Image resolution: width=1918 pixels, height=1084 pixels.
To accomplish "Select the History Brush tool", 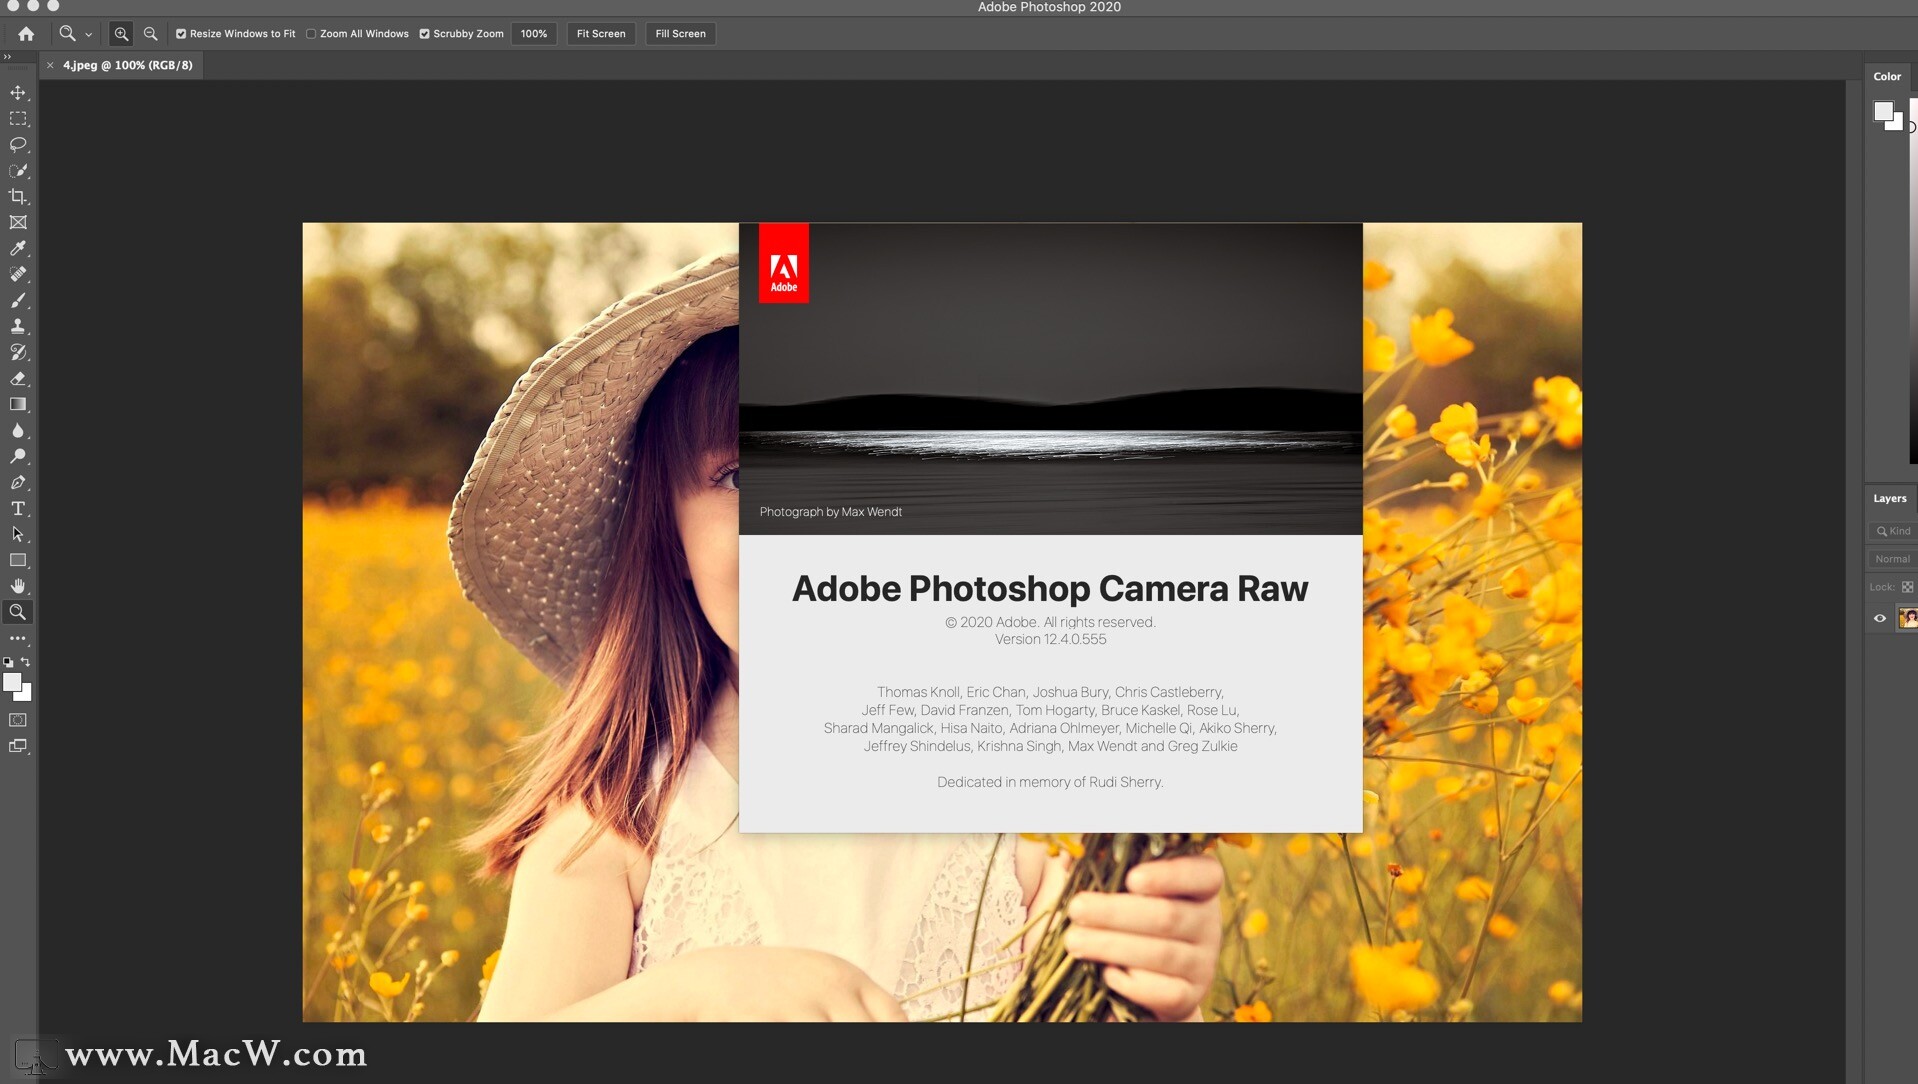I will pyautogui.click(x=18, y=353).
